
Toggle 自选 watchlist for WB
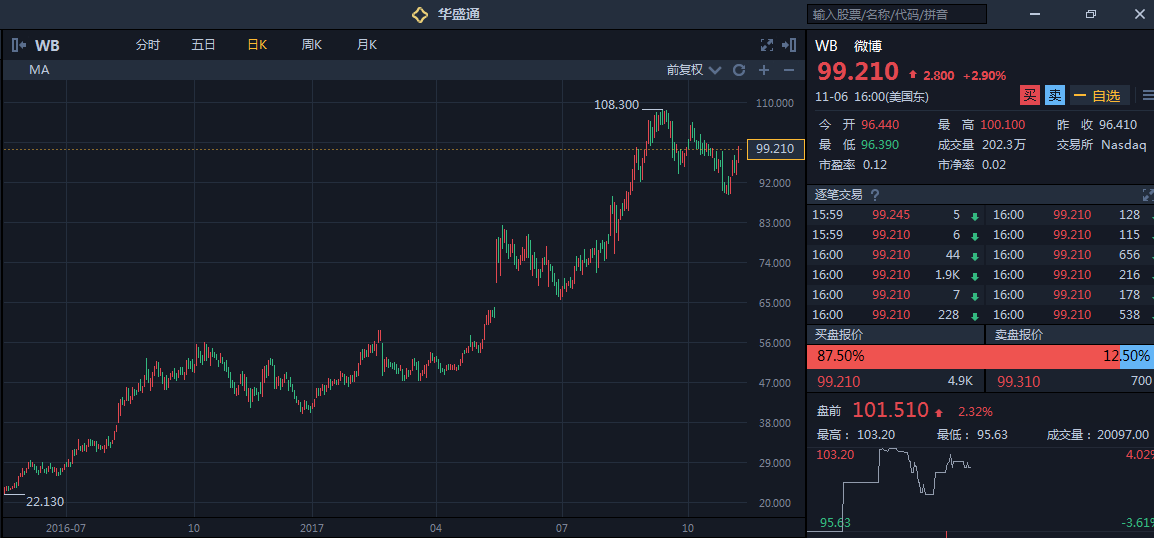point(1099,96)
